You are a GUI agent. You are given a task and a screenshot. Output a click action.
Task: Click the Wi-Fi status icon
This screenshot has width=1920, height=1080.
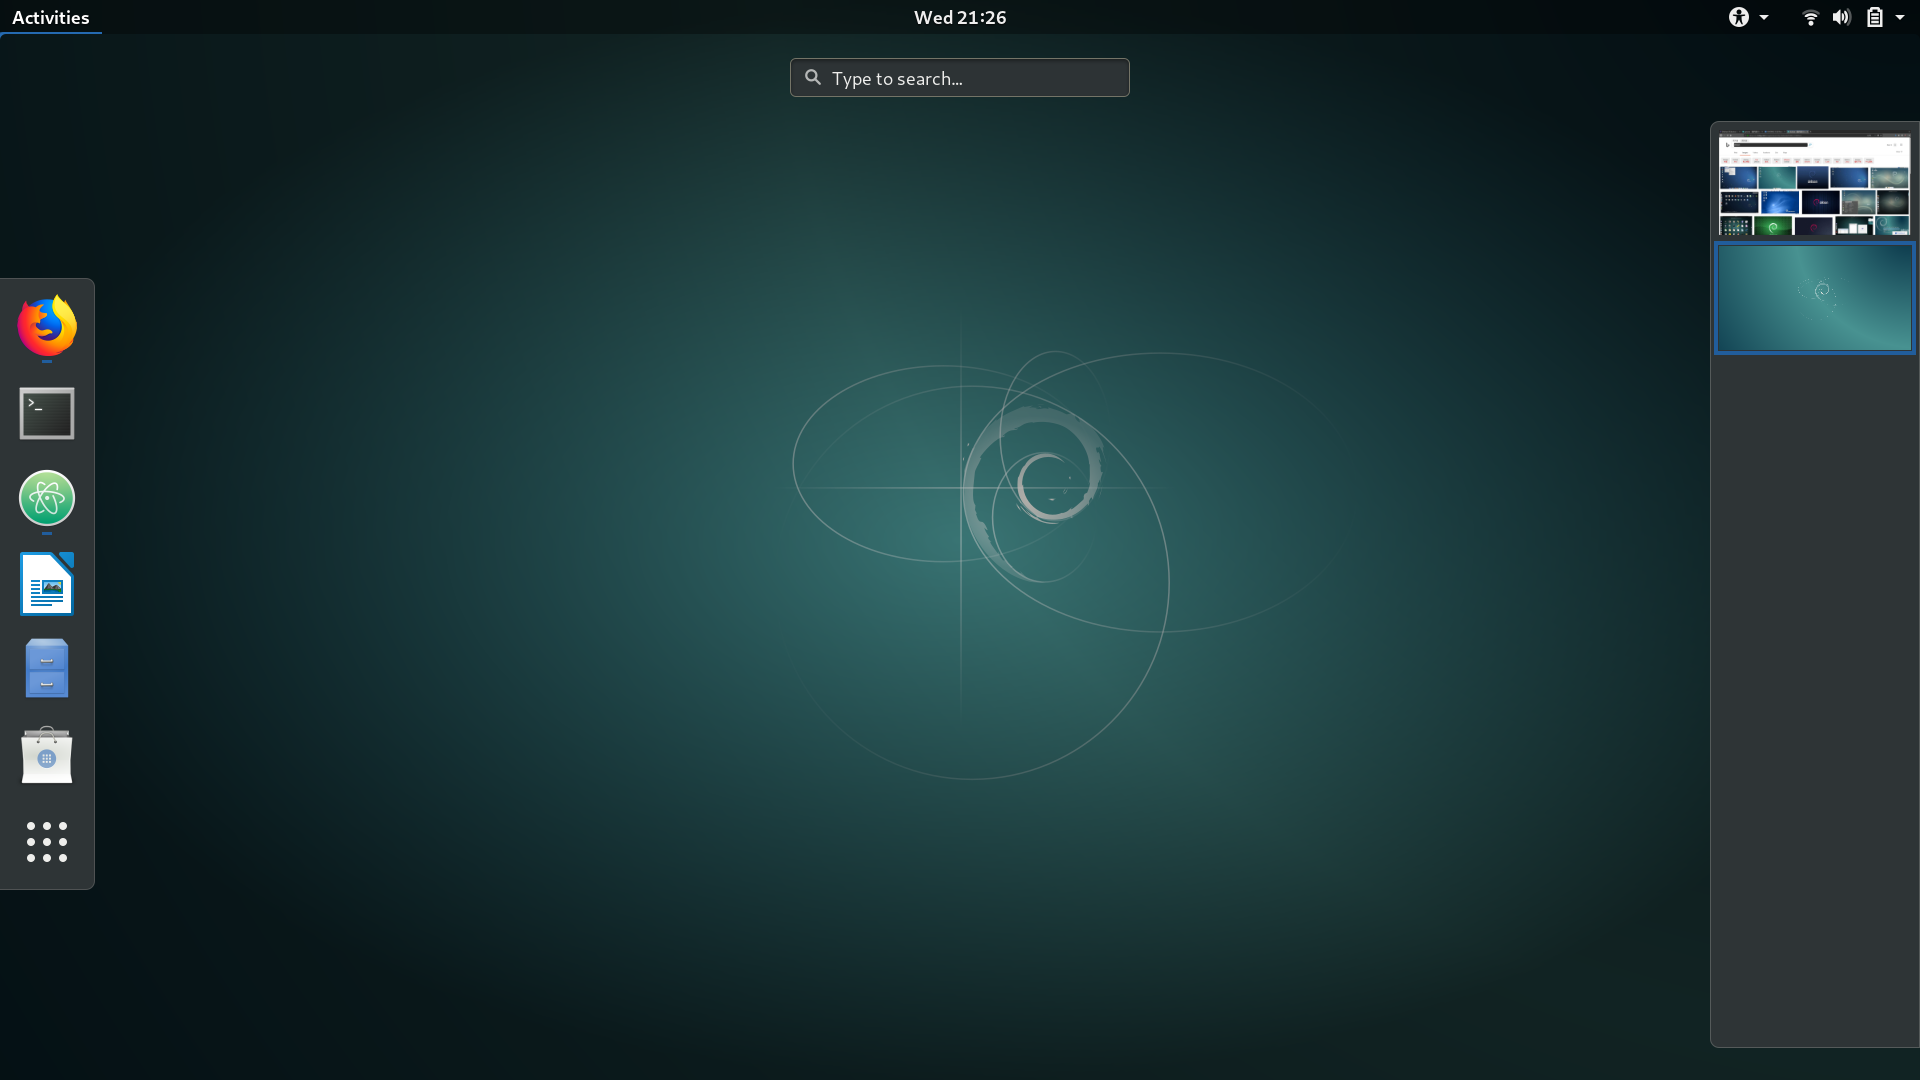1810,17
